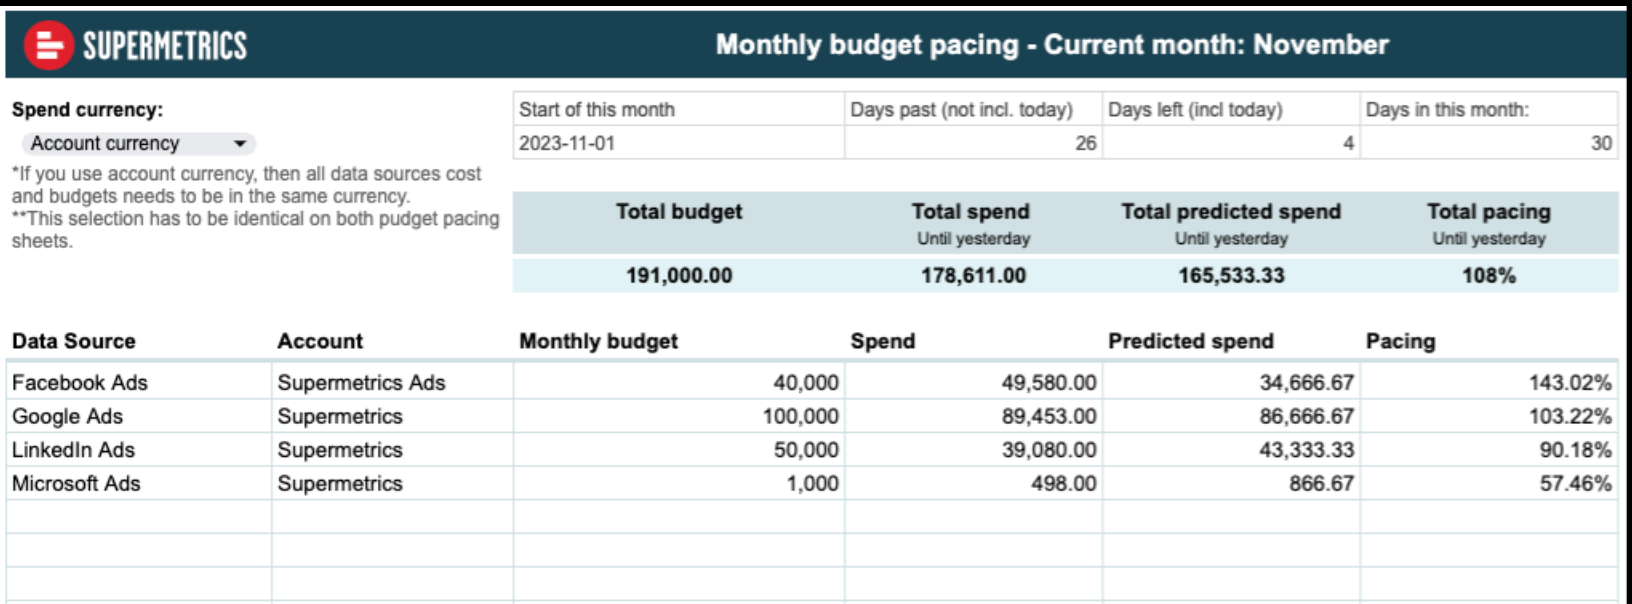Select the start date cell 2023-11-01
This screenshot has width=1632, height=604.
click(677, 143)
